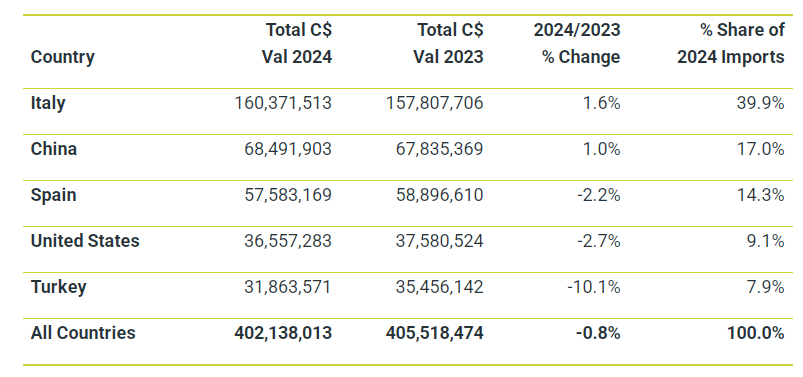Click the All Countries total label
The height and width of the screenshot is (377, 803).
tap(83, 333)
